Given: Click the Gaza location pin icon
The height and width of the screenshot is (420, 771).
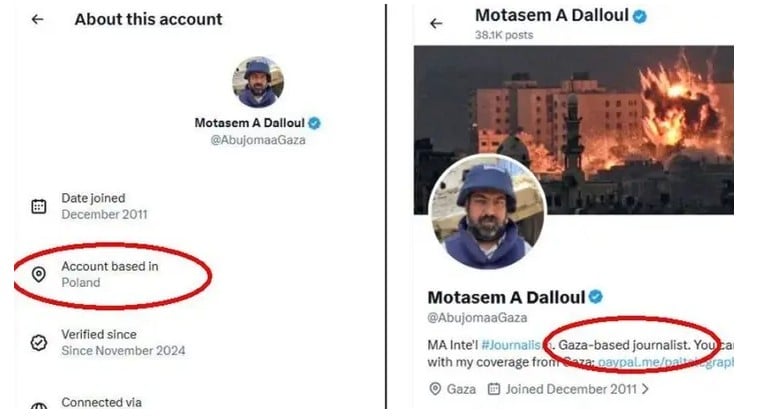Looking at the screenshot, I should 435,389.
